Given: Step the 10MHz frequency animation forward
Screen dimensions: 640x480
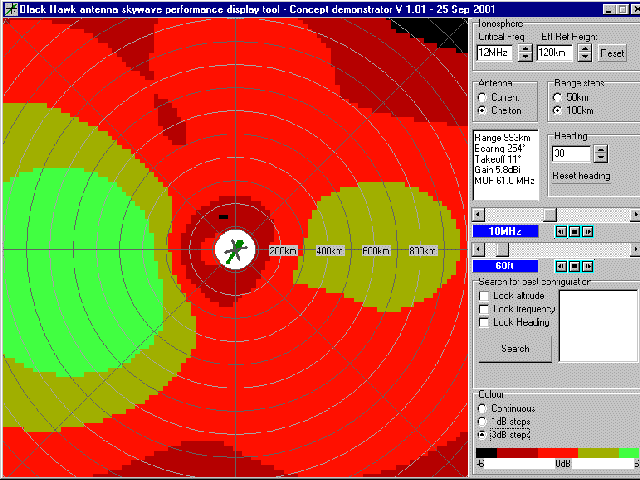Looking at the screenshot, I should [587, 231].
